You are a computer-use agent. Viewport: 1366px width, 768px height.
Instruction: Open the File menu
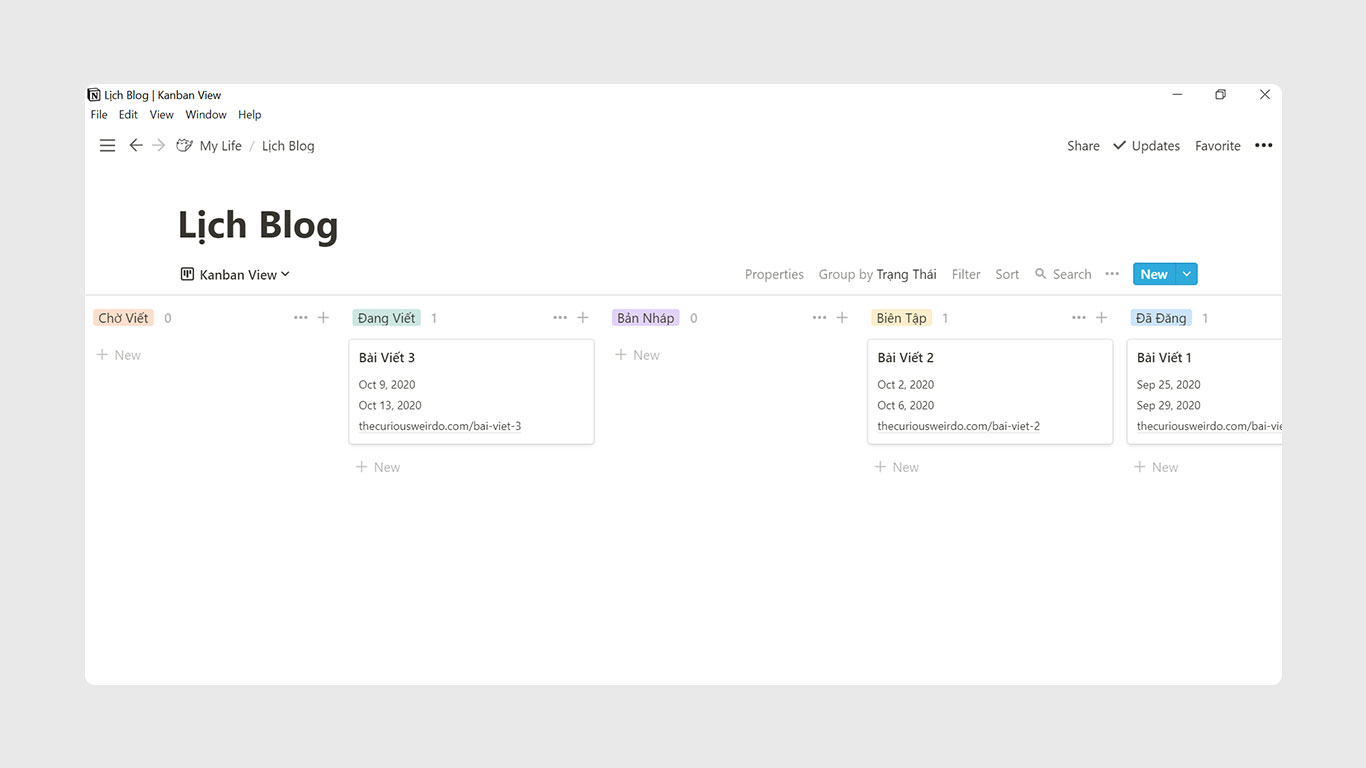click(99, 115)
